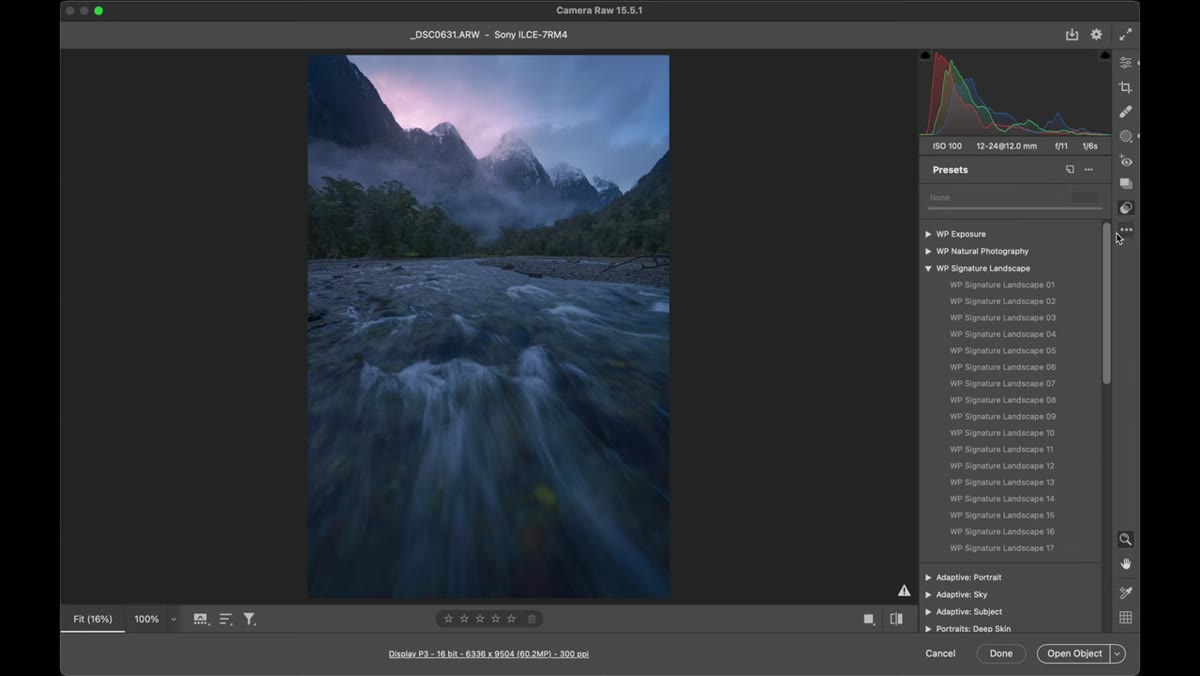Click the preset amount slider
This screenshot has width=1200, height=676.
(1014, 208)
